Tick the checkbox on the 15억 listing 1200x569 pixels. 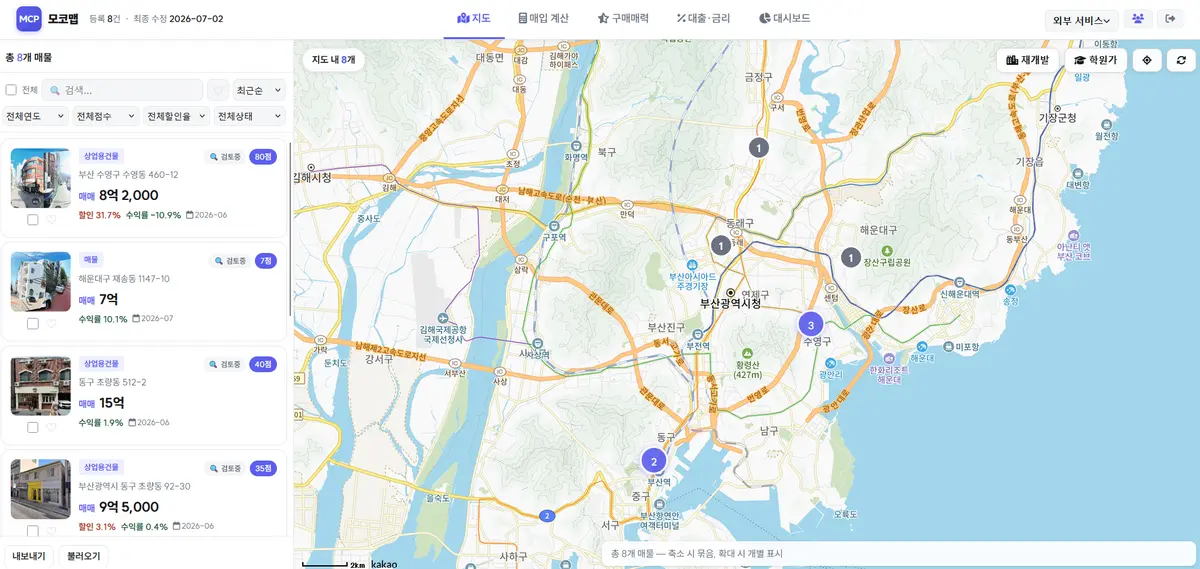tap(33, 427)
